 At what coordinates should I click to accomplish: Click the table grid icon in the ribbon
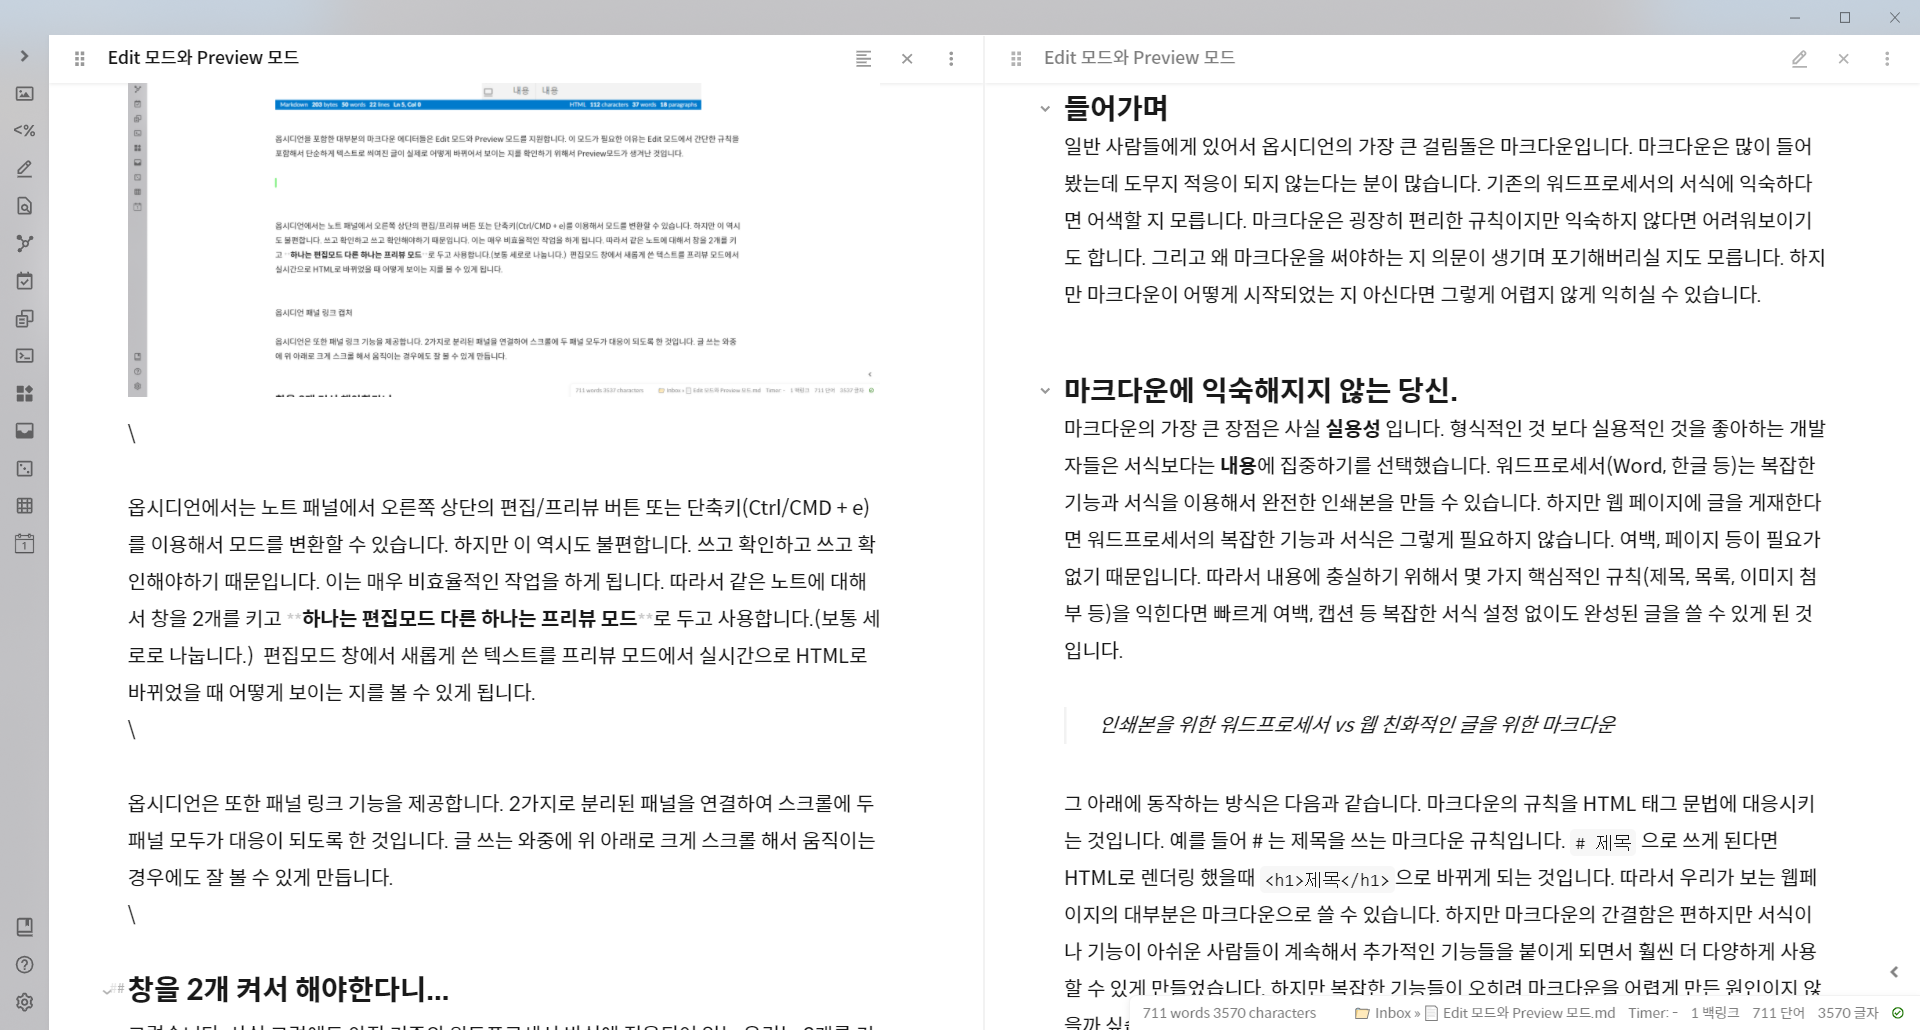pyautogui.click(x=24, y=506)
